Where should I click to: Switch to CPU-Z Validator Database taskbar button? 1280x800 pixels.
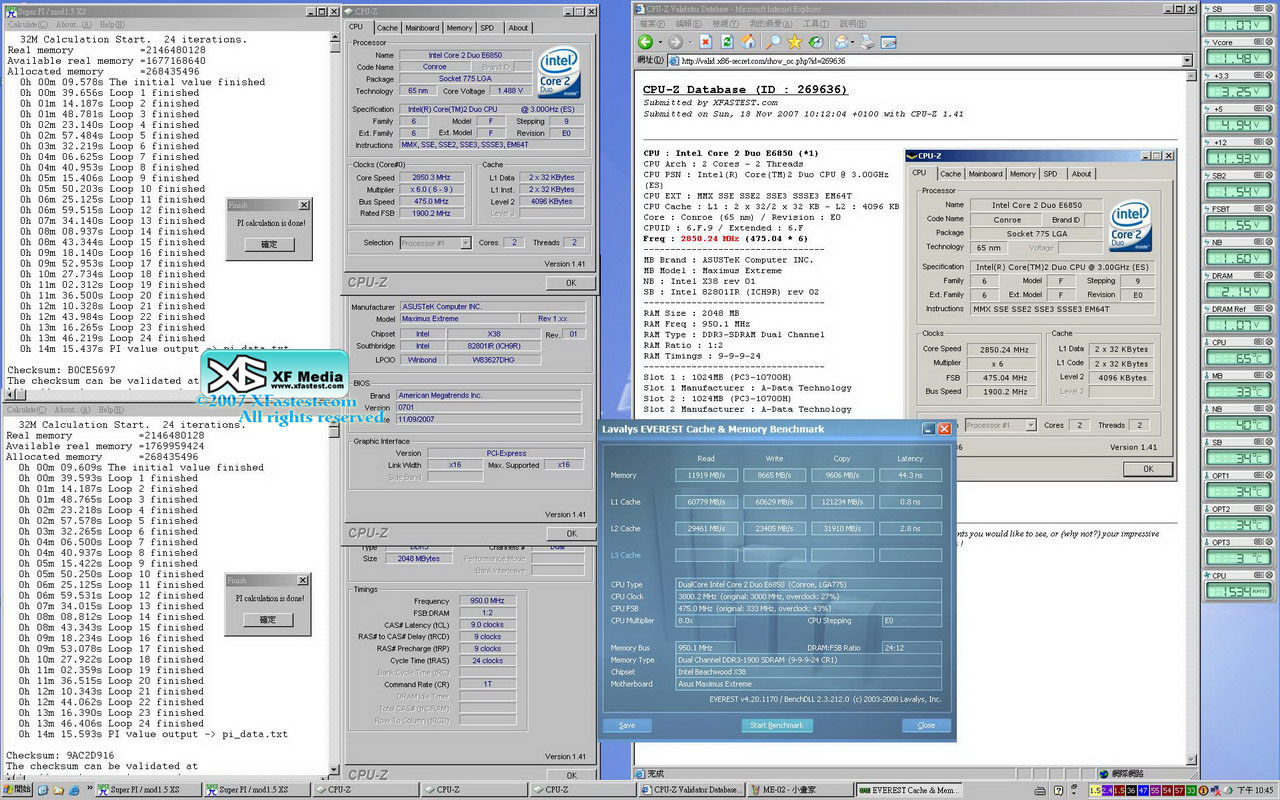(692, 790)
